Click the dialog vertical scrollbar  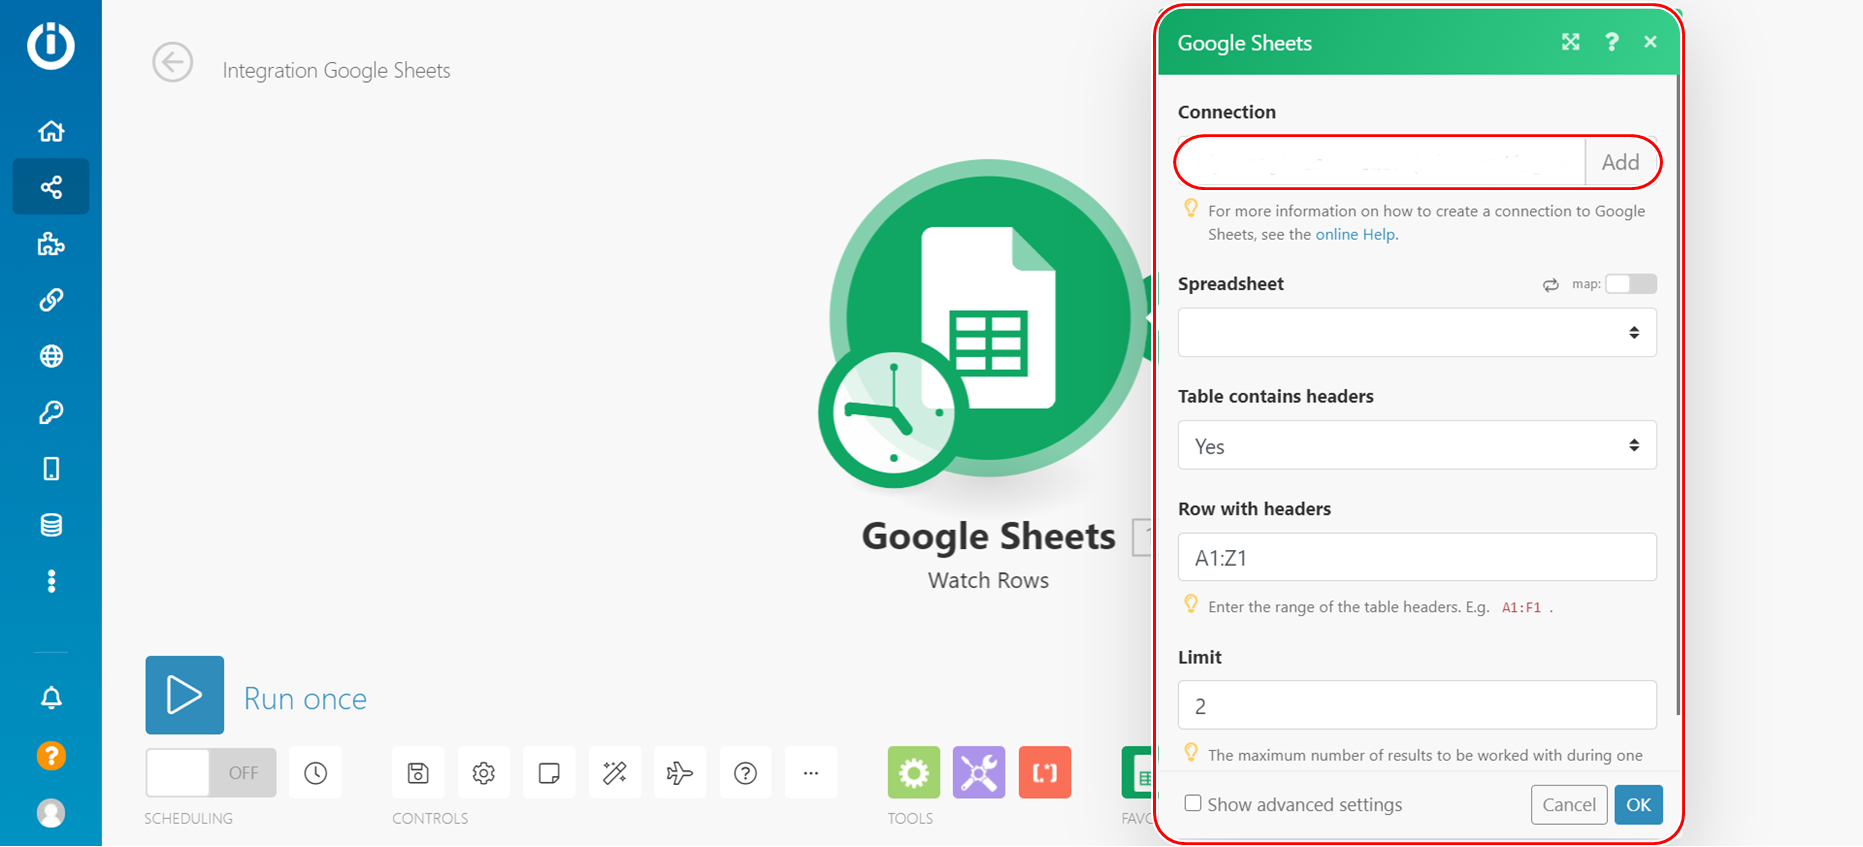tap(1677, 395)
